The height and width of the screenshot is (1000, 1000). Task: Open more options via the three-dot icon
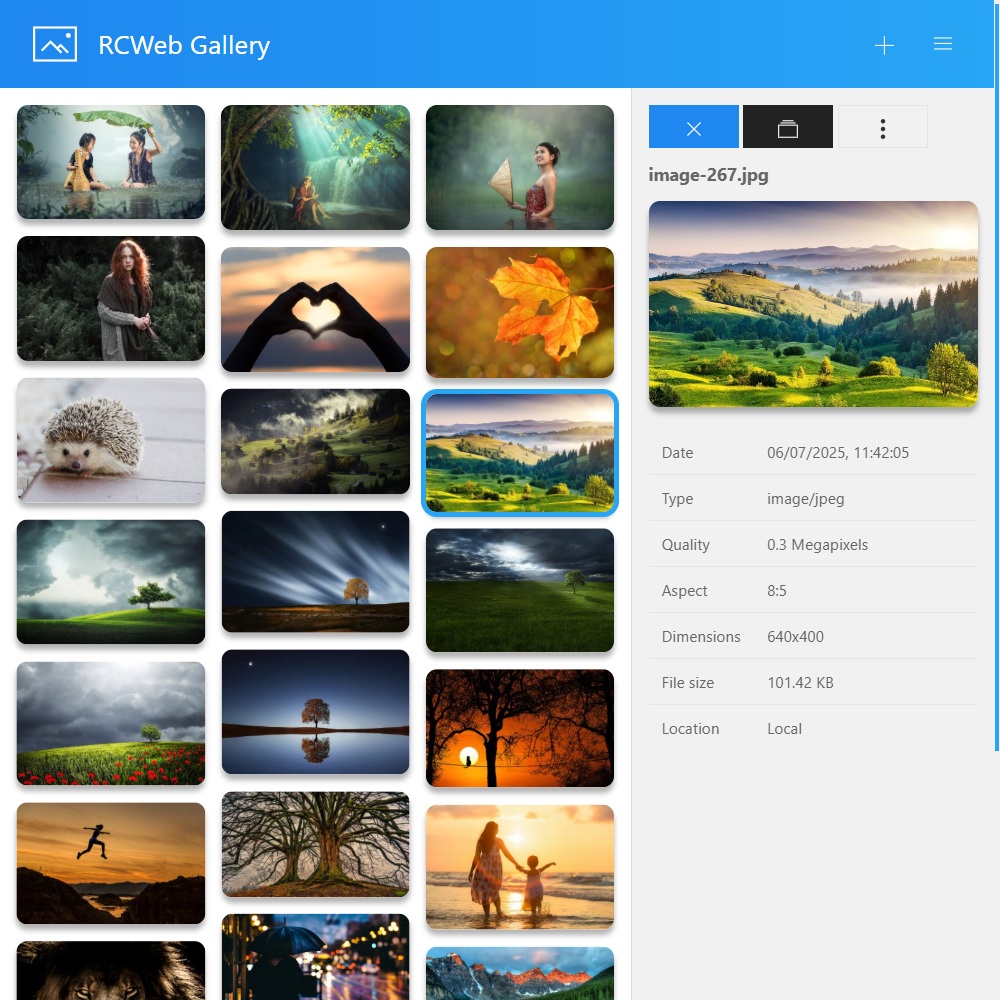click(x=881, y=127)
